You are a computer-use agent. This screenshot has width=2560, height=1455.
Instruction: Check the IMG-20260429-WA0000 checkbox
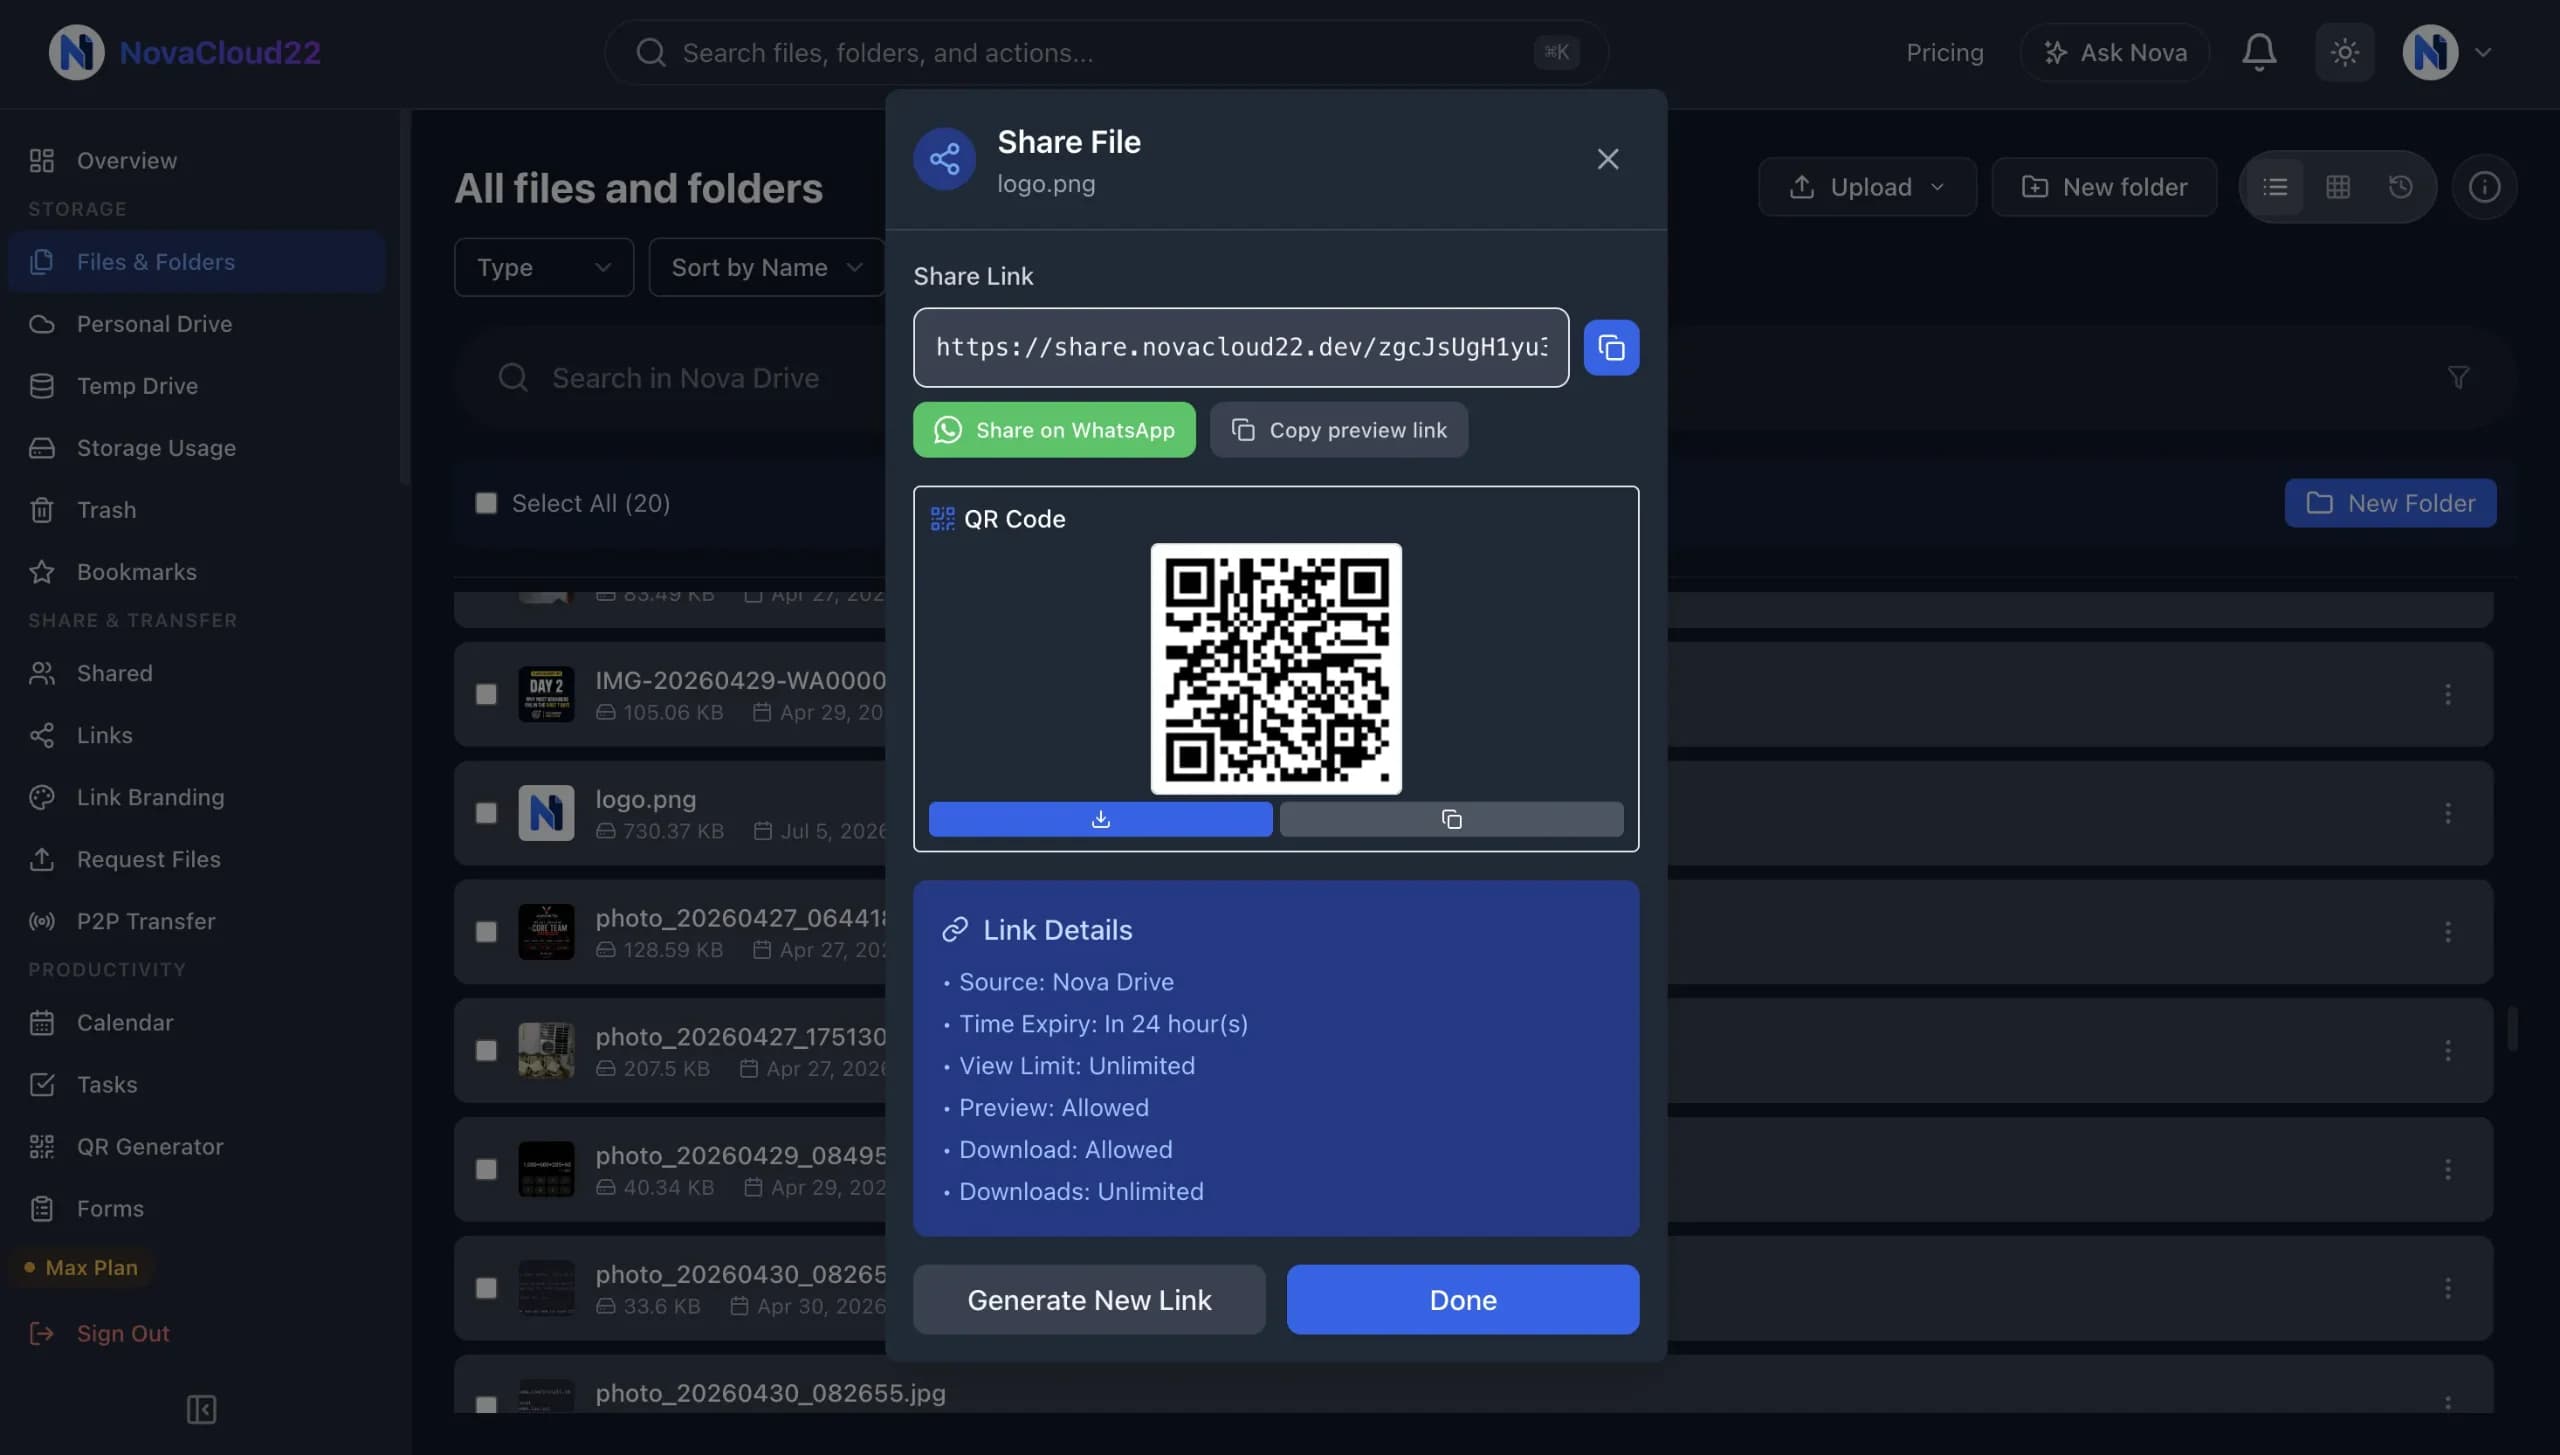click(x=486, y=694)
